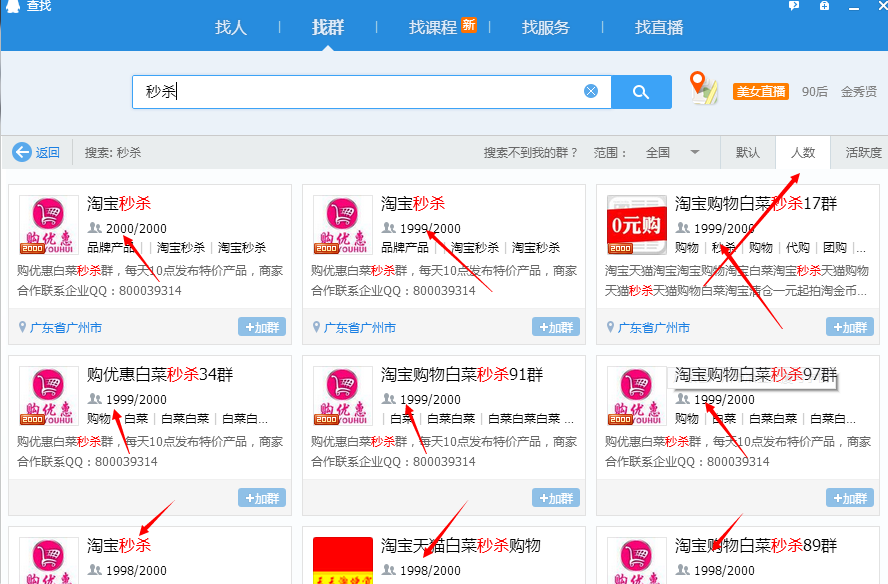Click the feedback speech-bubble icon in title bar
This screenshot has height=584, width=888.
pos(794,6)
